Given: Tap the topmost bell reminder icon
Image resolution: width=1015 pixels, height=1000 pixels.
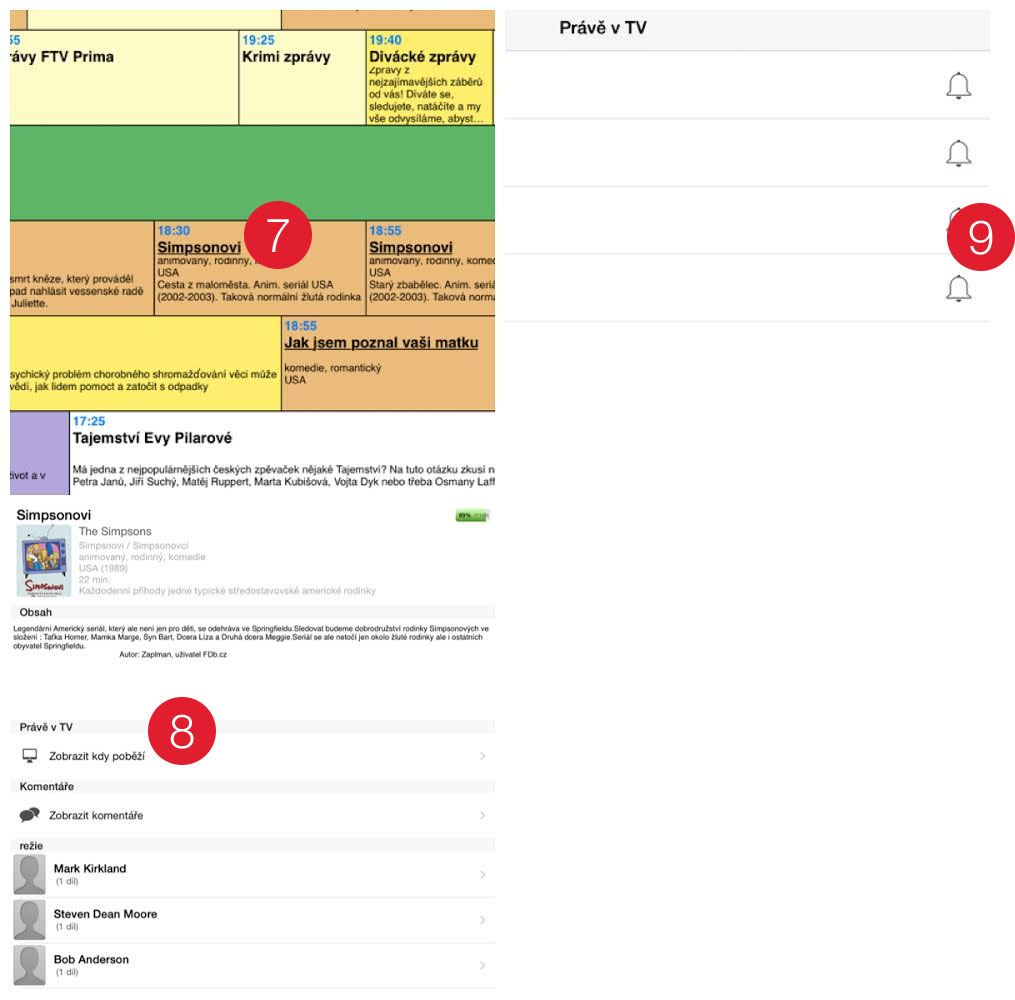Looking at the screenshot, I should (x=958, y=87).
